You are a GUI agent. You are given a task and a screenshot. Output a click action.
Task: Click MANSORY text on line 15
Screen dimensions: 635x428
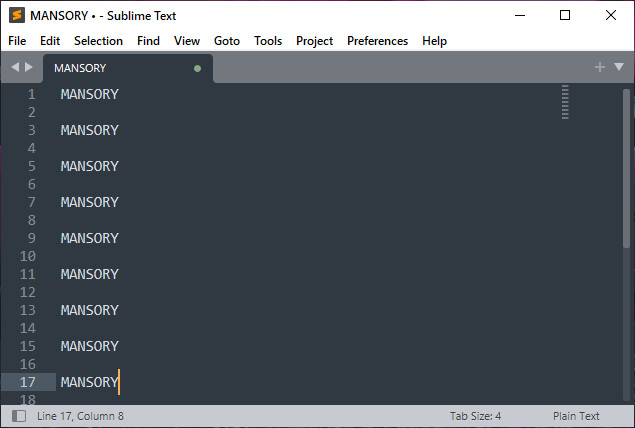[89, 346]
